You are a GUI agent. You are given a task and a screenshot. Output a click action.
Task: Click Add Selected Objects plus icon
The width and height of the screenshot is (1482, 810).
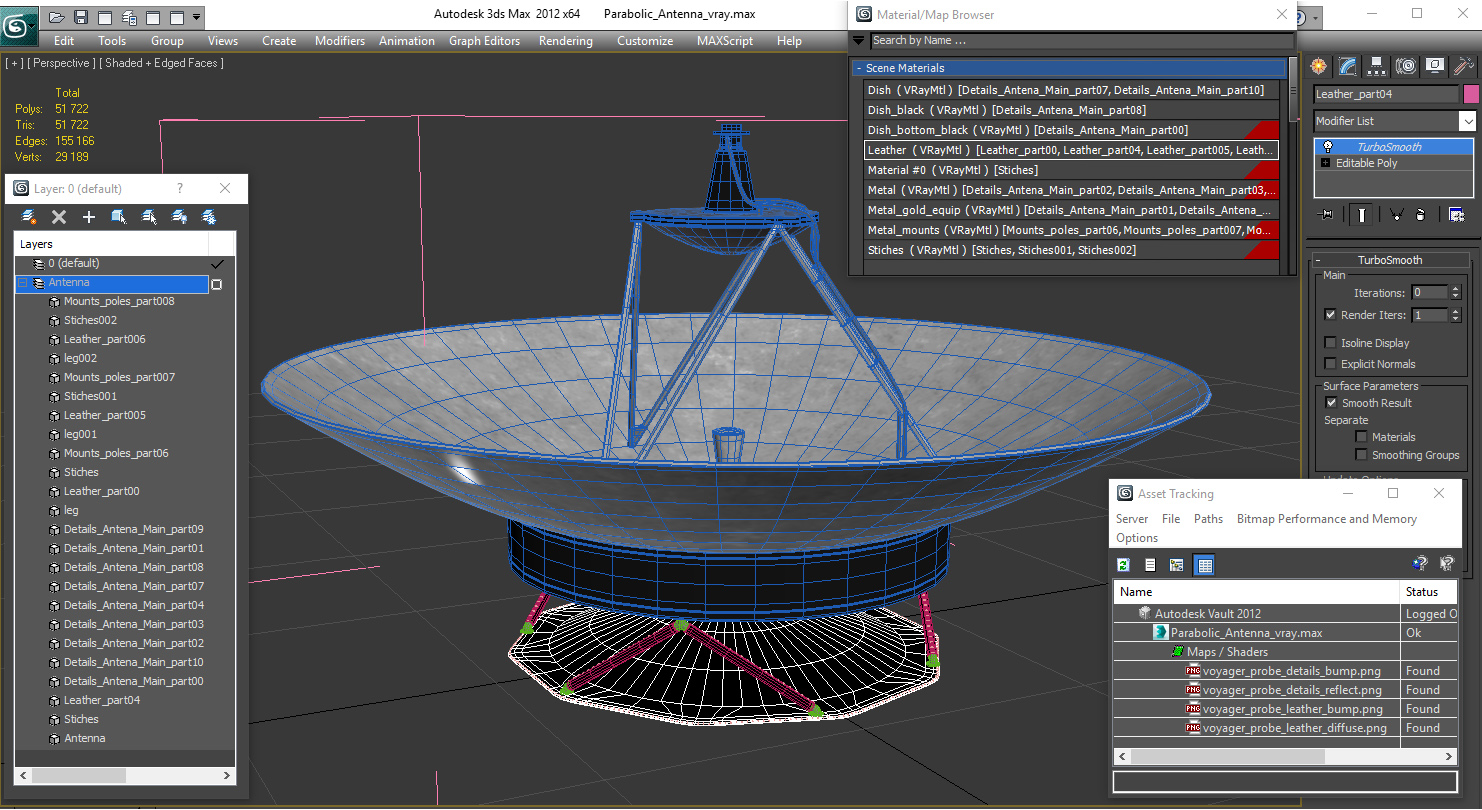[89, 216]
